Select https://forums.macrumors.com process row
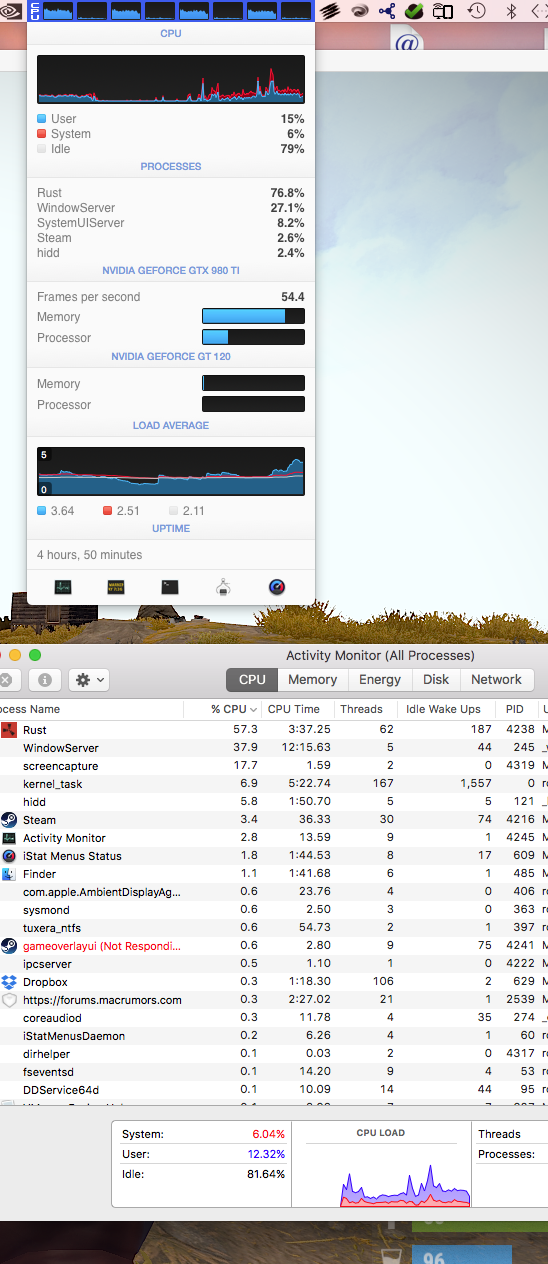Screen dimensions: 548x1264 point(274,1000)
